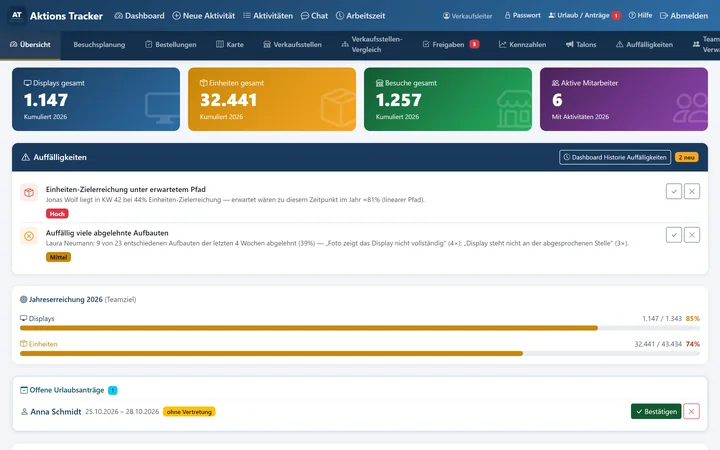Click the Aktive Mitarbeiter card
This screenshot has height=450, width=720.
pos(624,99)
